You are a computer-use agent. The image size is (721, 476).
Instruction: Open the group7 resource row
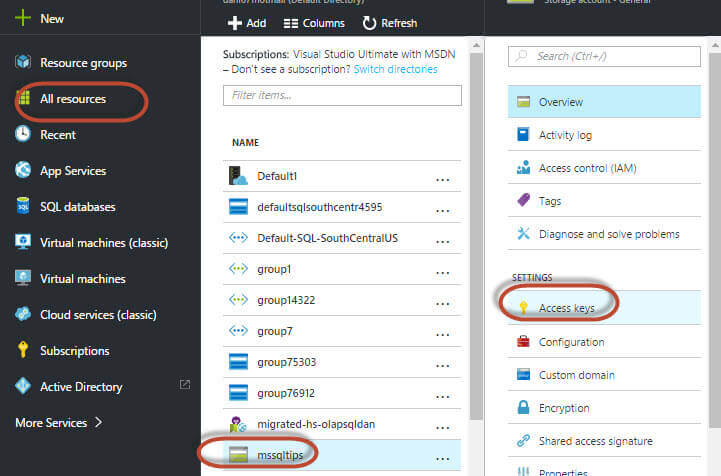(x=342, y=331)
